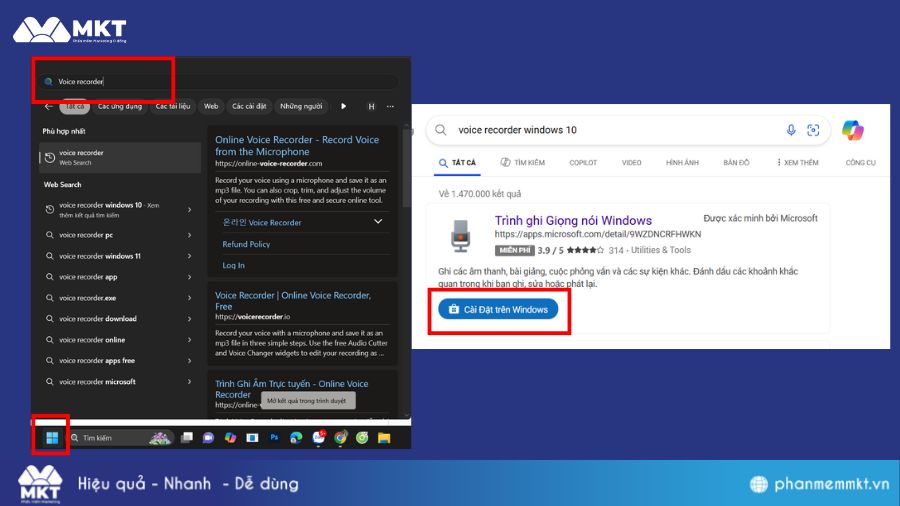Choose the voice recorder microsoft suggestion
Screen dimensions: 900x506
(x=97, y=382)
